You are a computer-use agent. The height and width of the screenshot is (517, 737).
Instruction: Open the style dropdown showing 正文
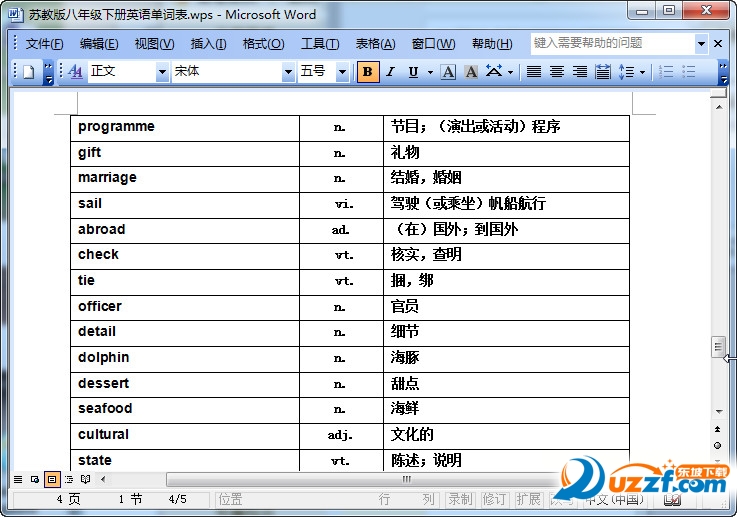point(162,72)
